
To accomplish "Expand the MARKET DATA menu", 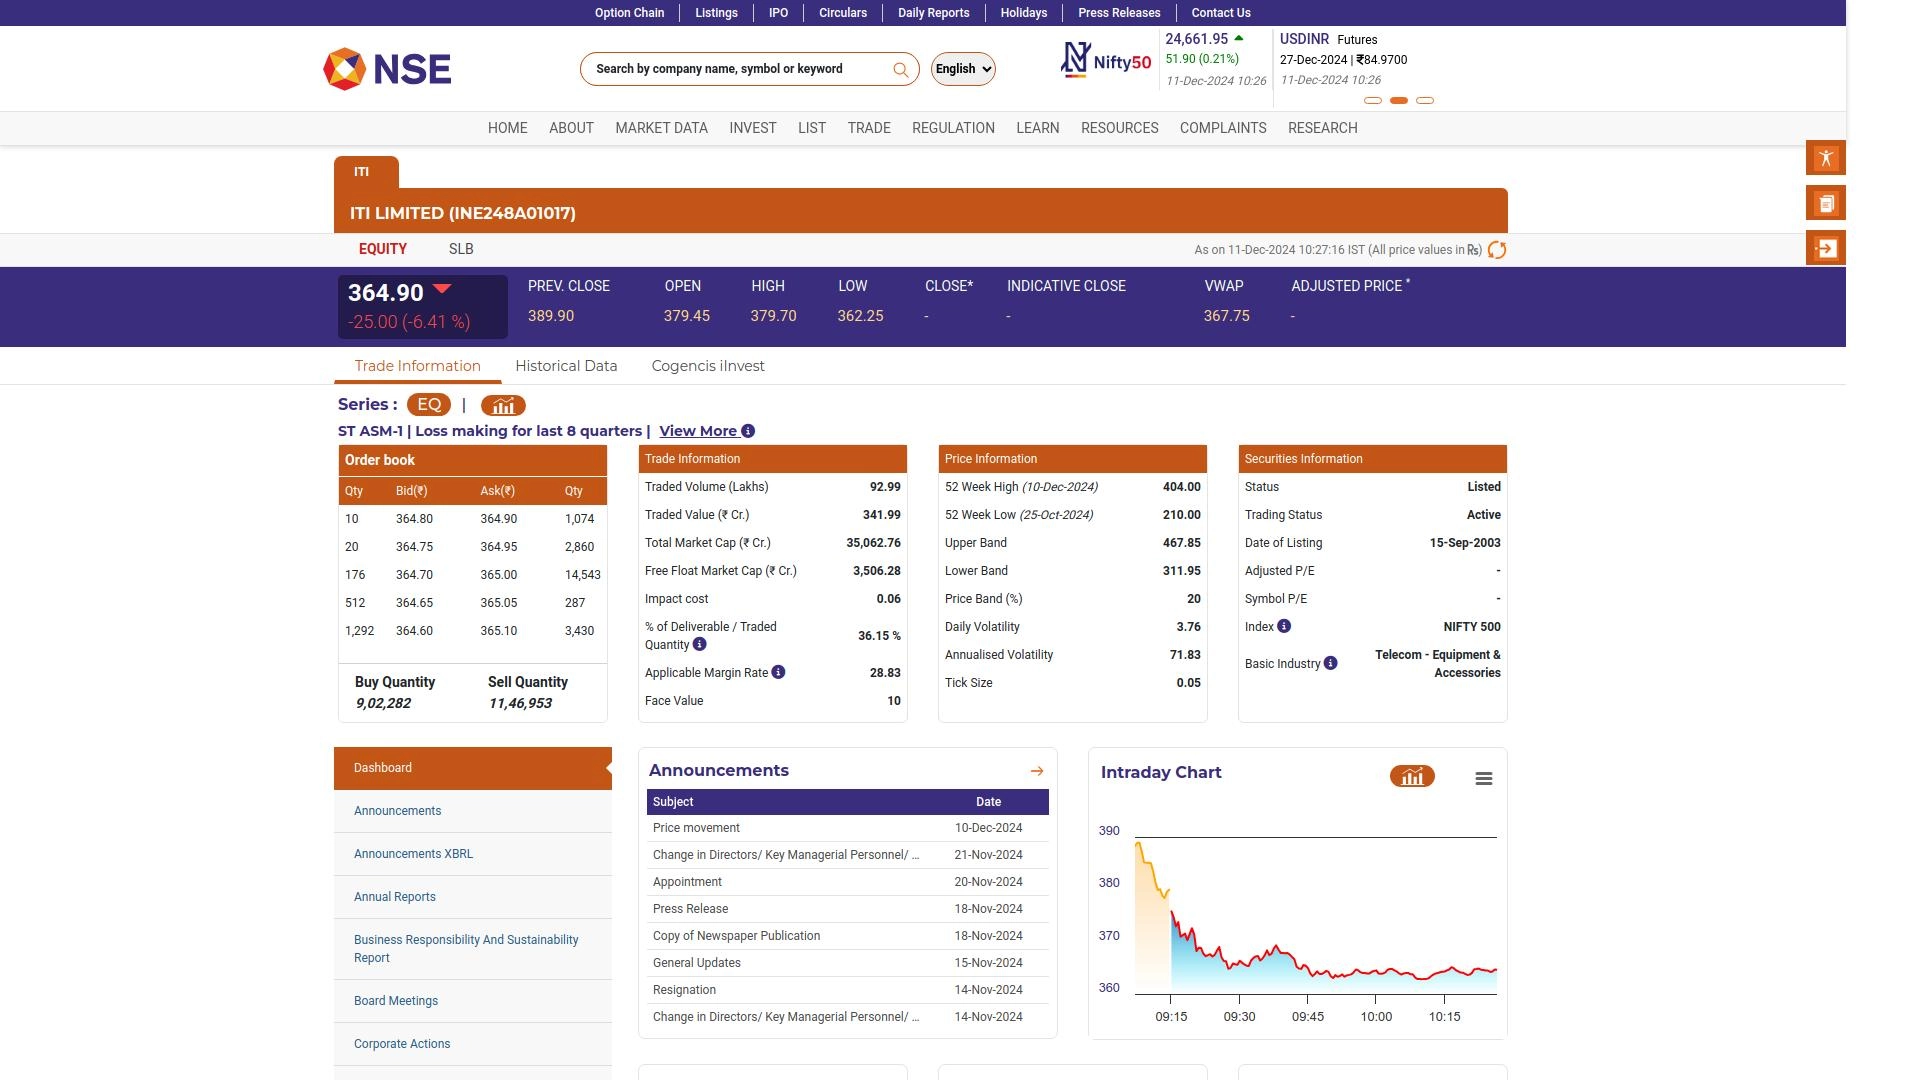I will 661,128.
